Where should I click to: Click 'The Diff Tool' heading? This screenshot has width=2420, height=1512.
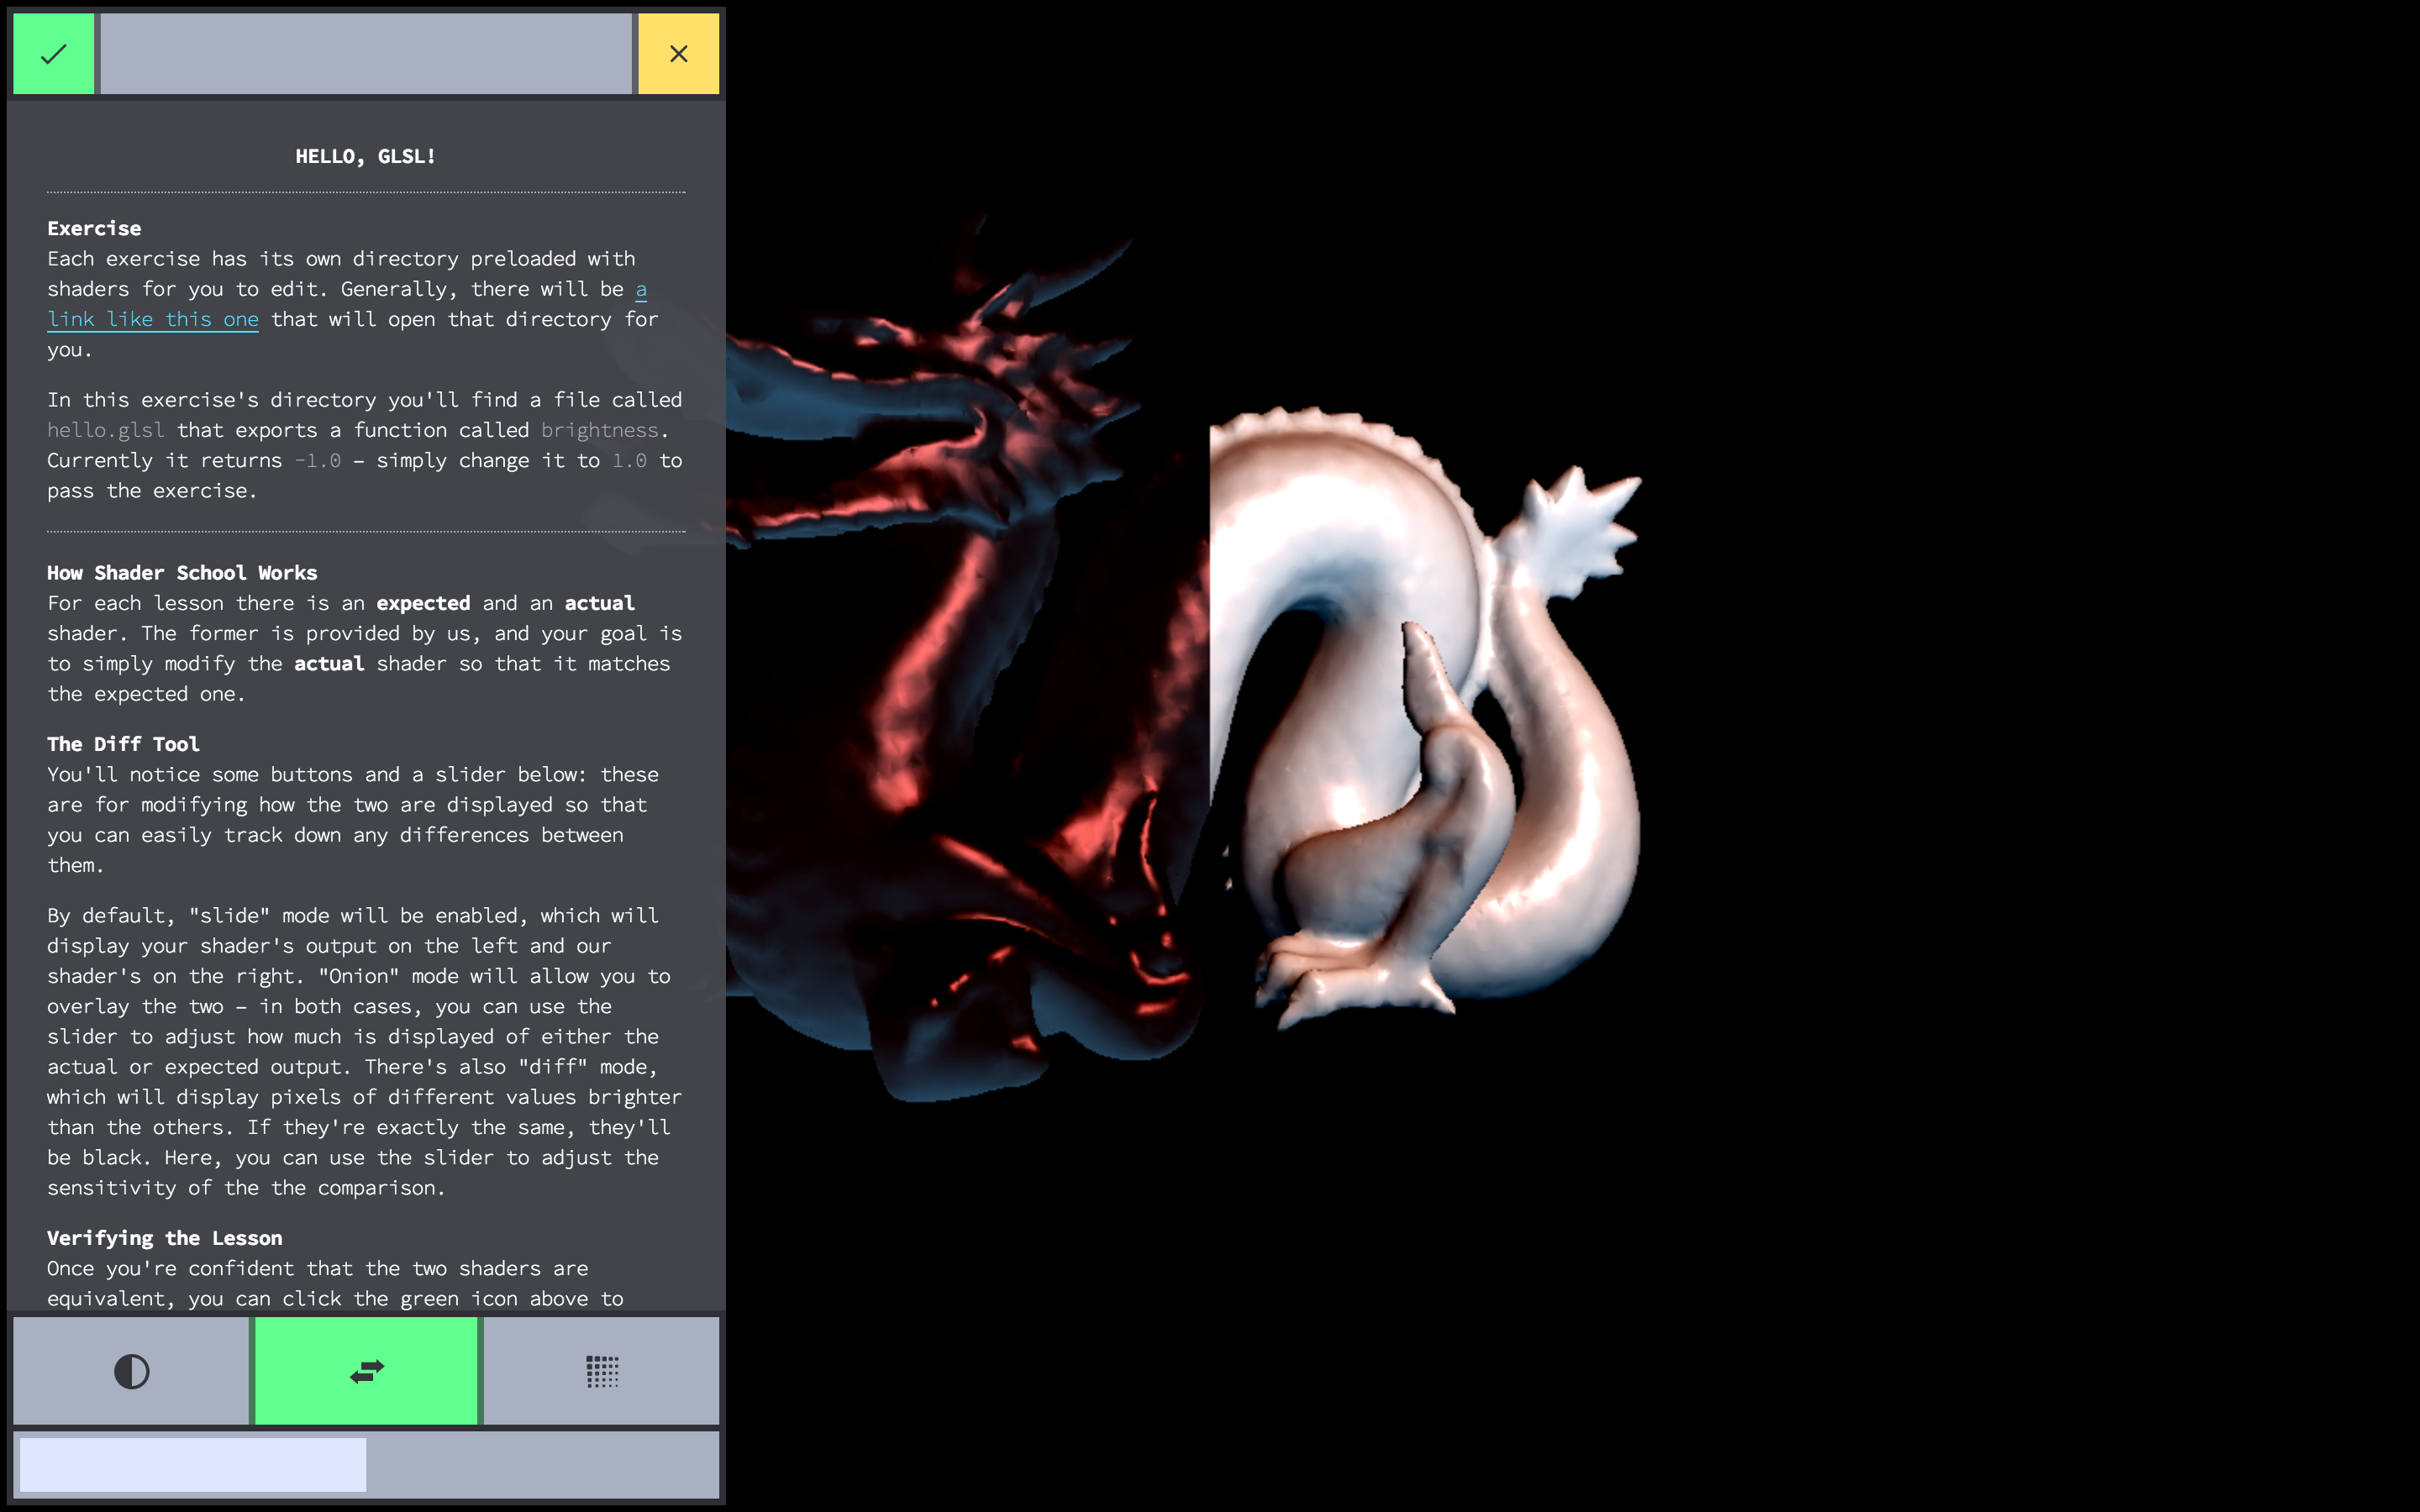pyautogui.click(x=123, y=744)
